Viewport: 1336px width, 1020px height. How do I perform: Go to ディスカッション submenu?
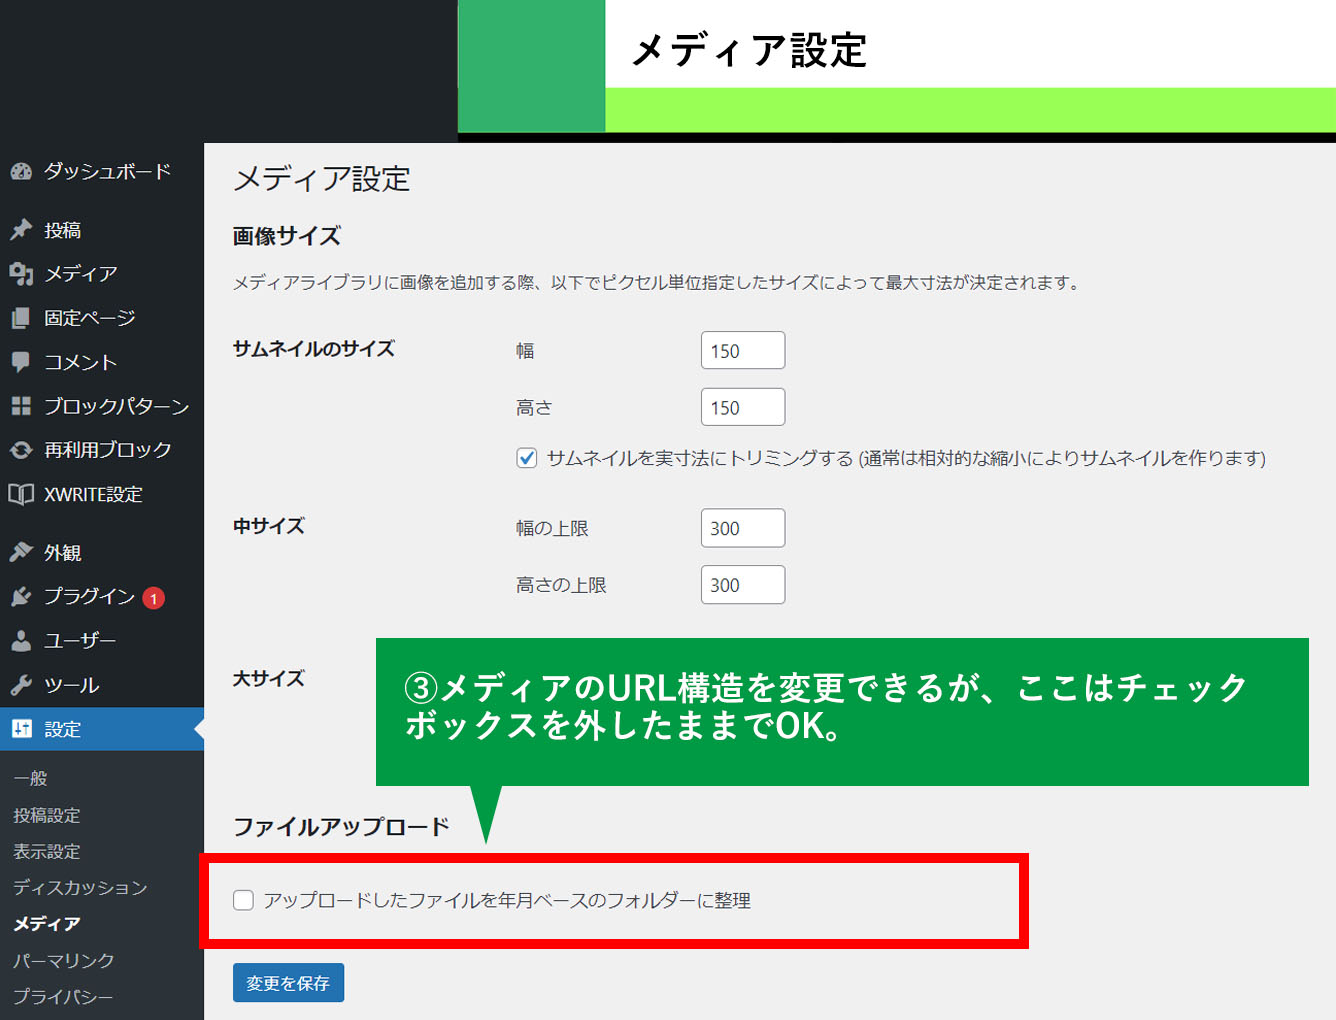(x=80, y=887)
